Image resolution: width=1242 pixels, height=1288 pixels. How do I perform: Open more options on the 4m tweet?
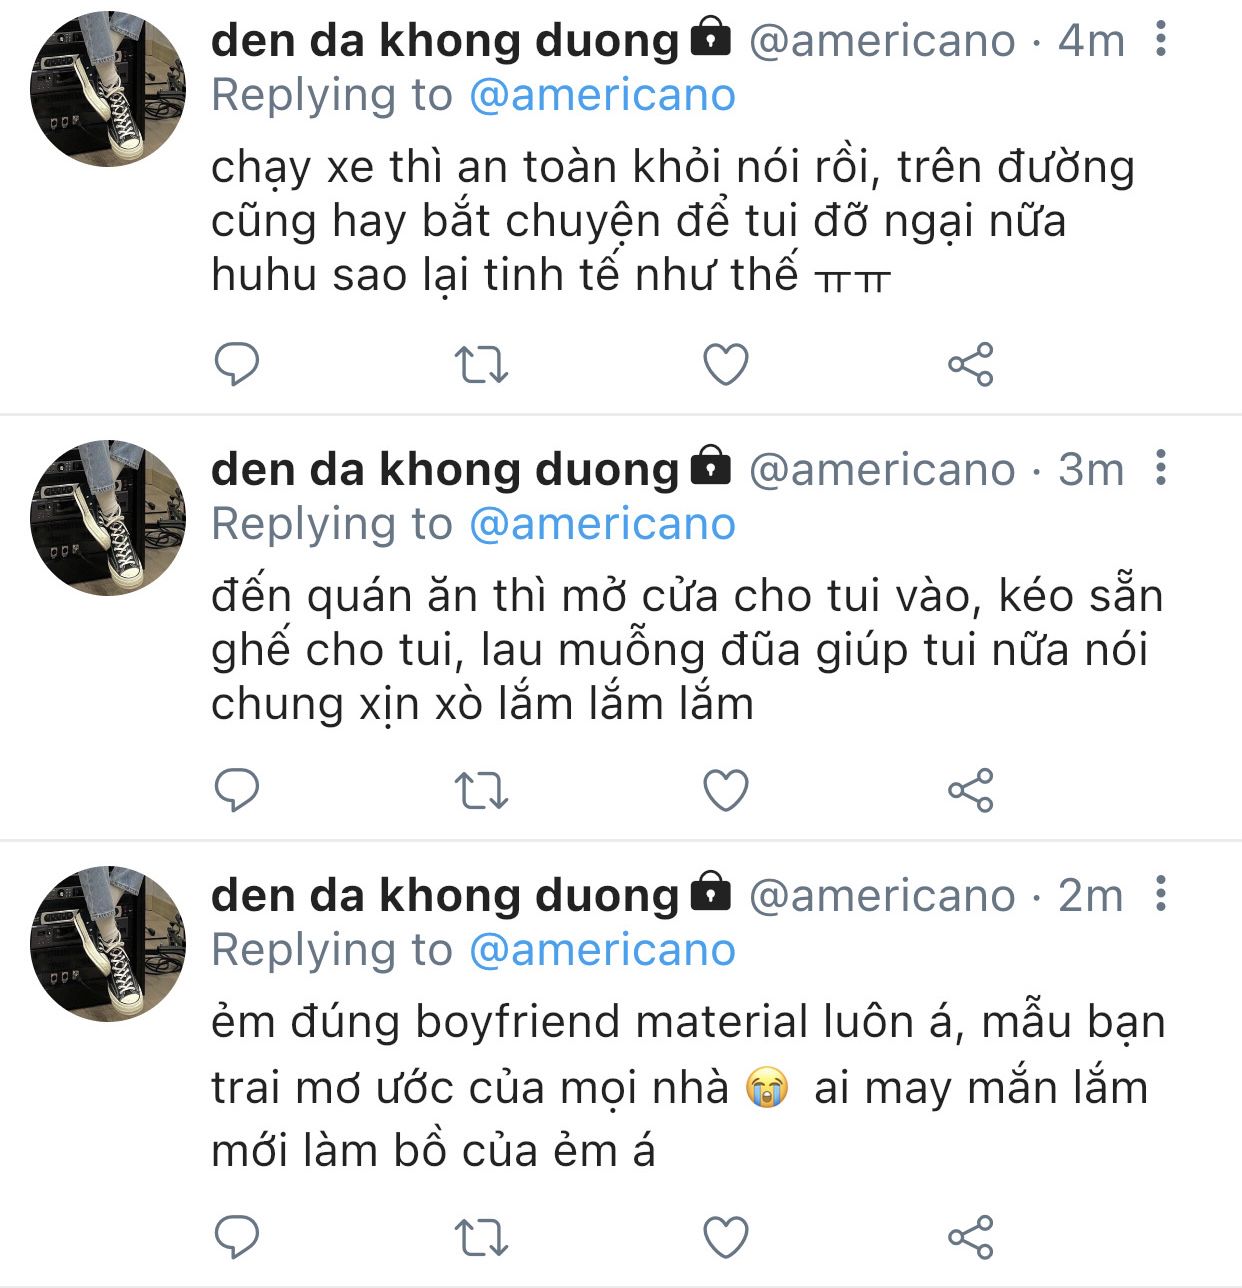(1160, 40)
